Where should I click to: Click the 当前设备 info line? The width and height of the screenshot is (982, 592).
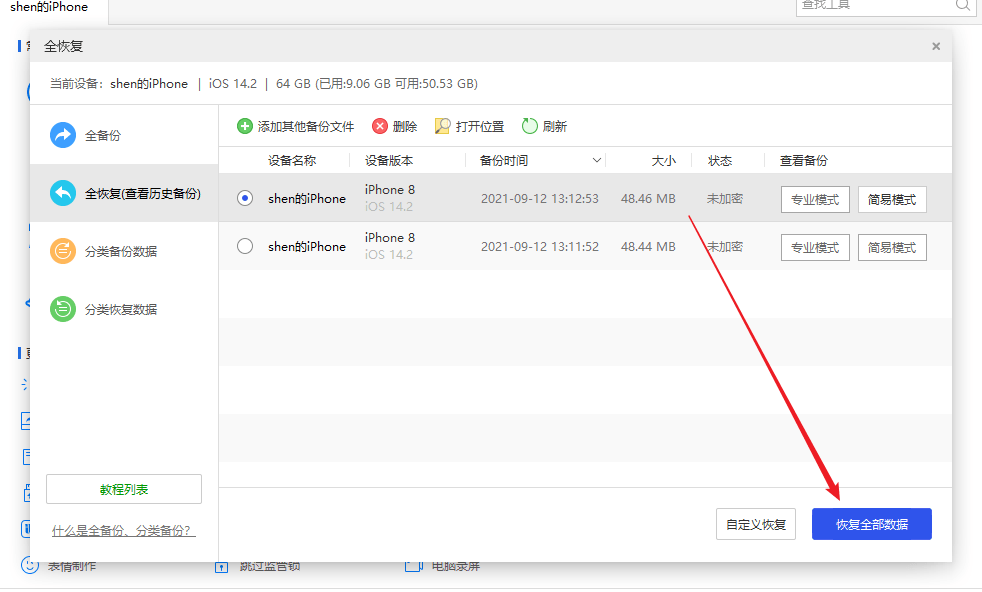[264, 83]
